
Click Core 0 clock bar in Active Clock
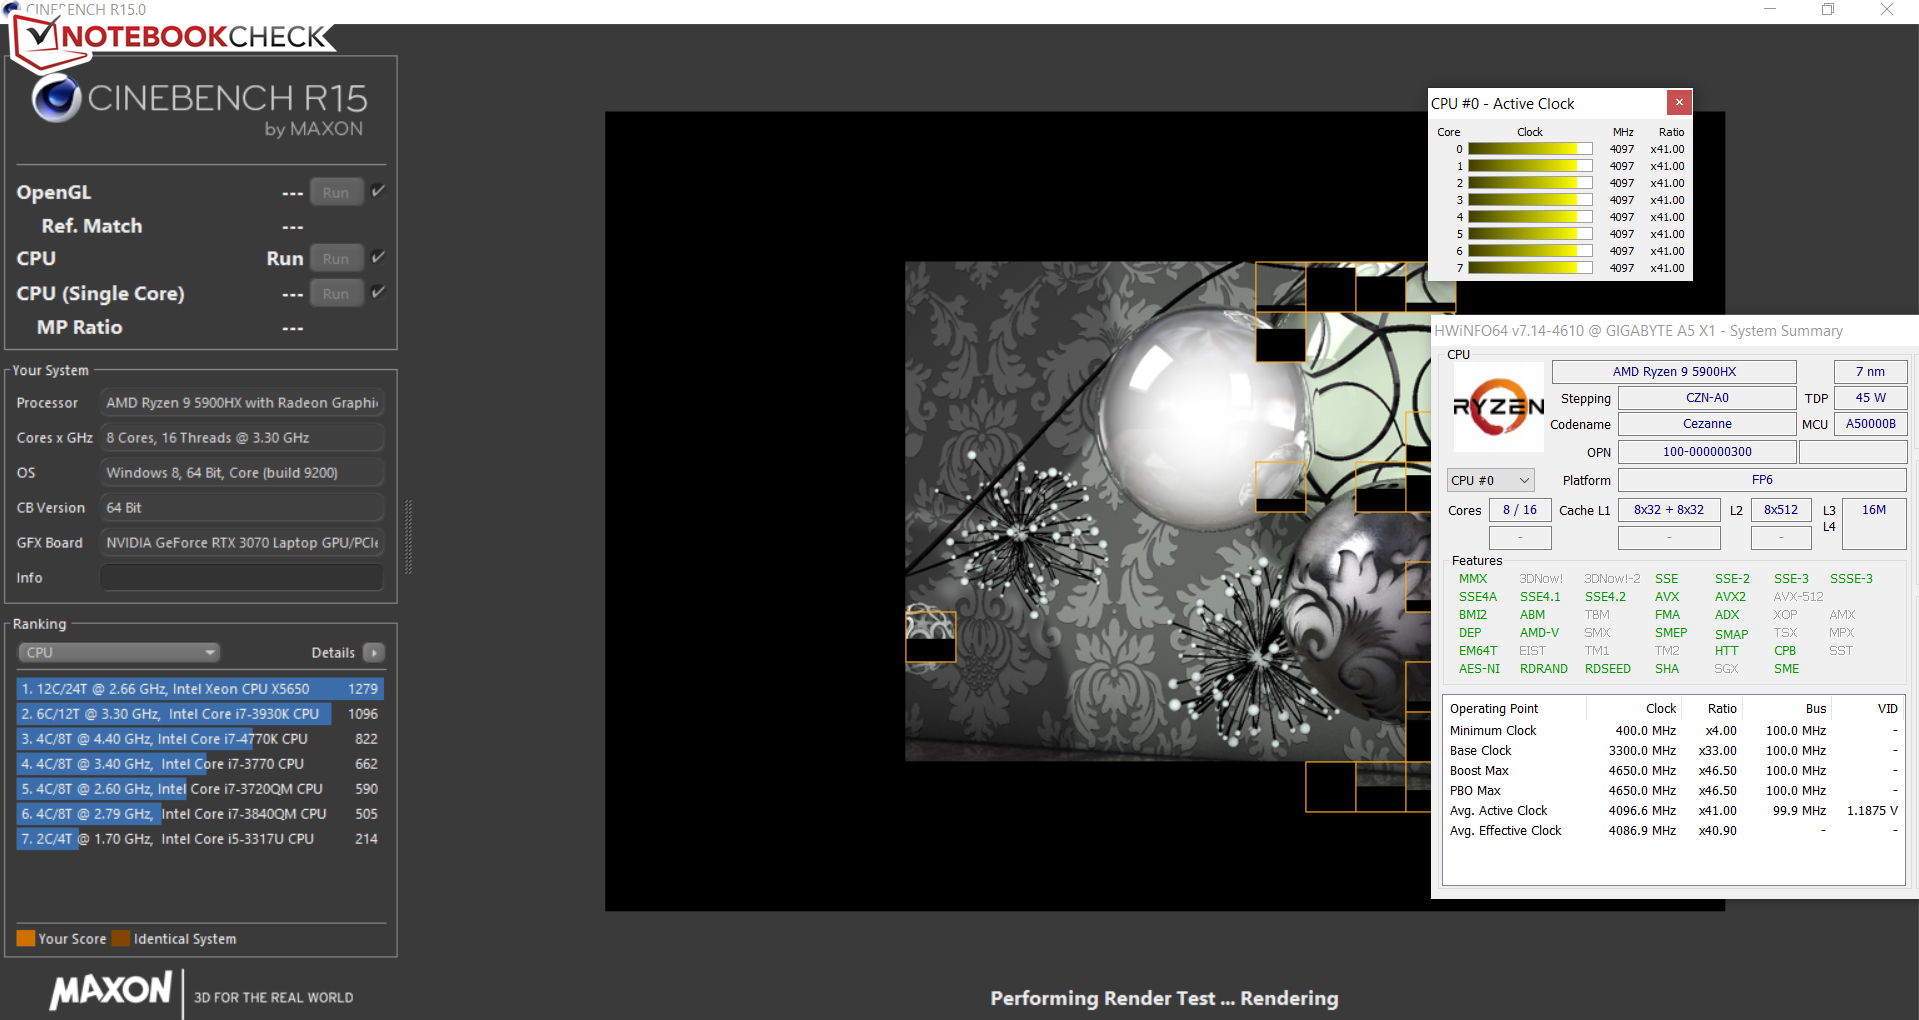tap(1530, 149)
